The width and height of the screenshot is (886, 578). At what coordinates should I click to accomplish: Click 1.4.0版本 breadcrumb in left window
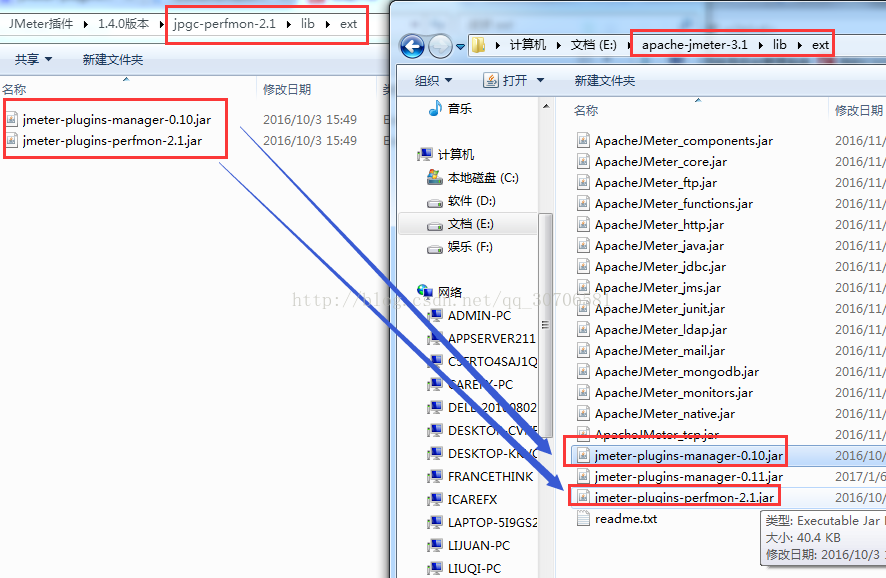coord(123,24)
